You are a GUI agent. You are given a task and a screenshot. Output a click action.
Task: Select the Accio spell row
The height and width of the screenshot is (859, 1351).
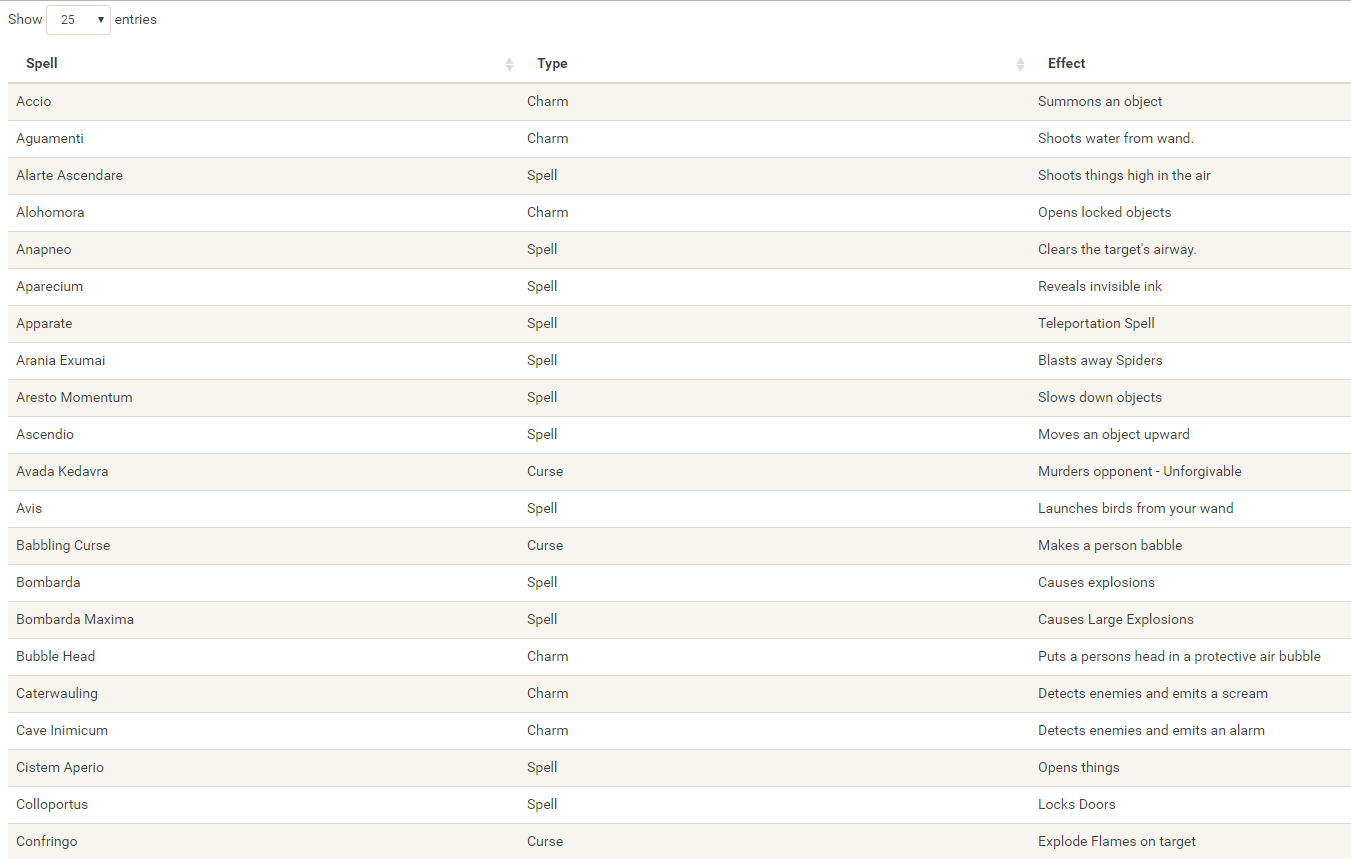pyautogui.click(x=34, y=101)
